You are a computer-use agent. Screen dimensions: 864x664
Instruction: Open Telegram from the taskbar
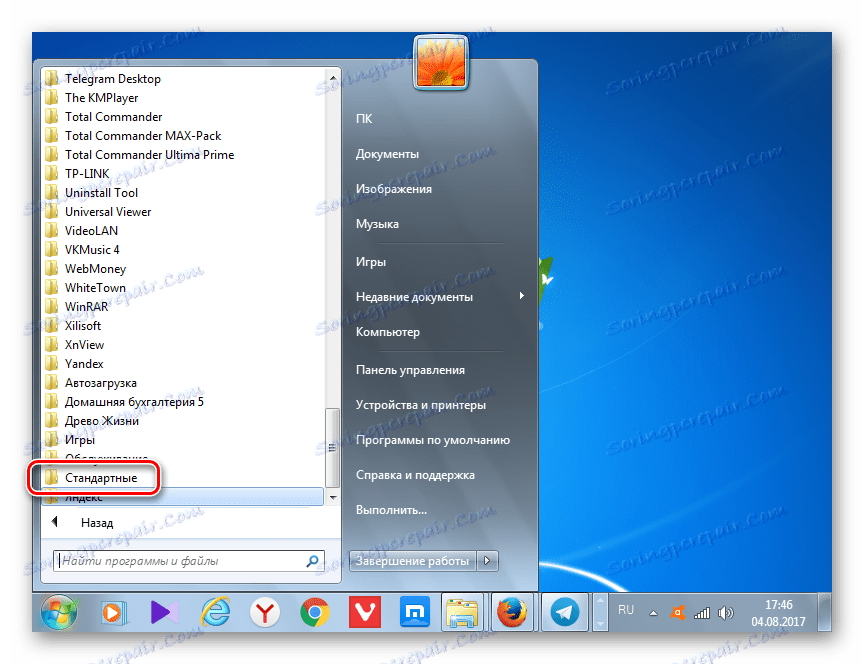pos(564,611)
